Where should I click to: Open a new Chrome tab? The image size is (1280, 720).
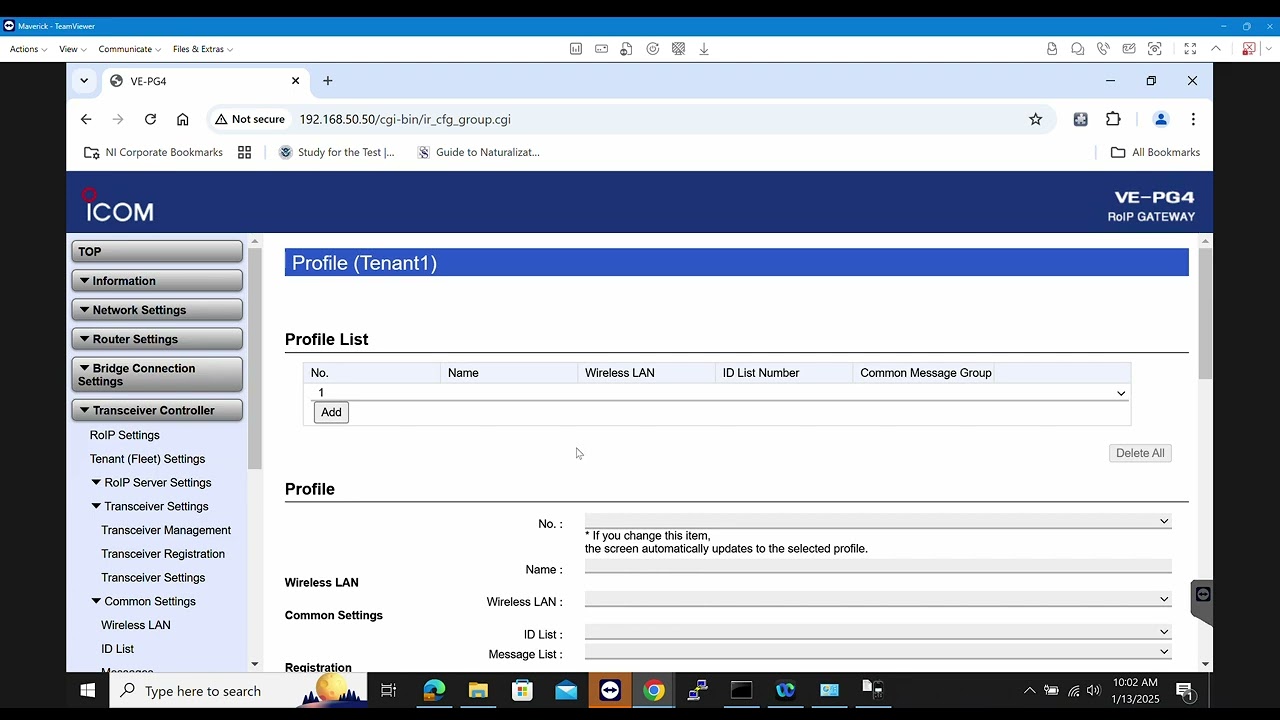click(327, 81)
